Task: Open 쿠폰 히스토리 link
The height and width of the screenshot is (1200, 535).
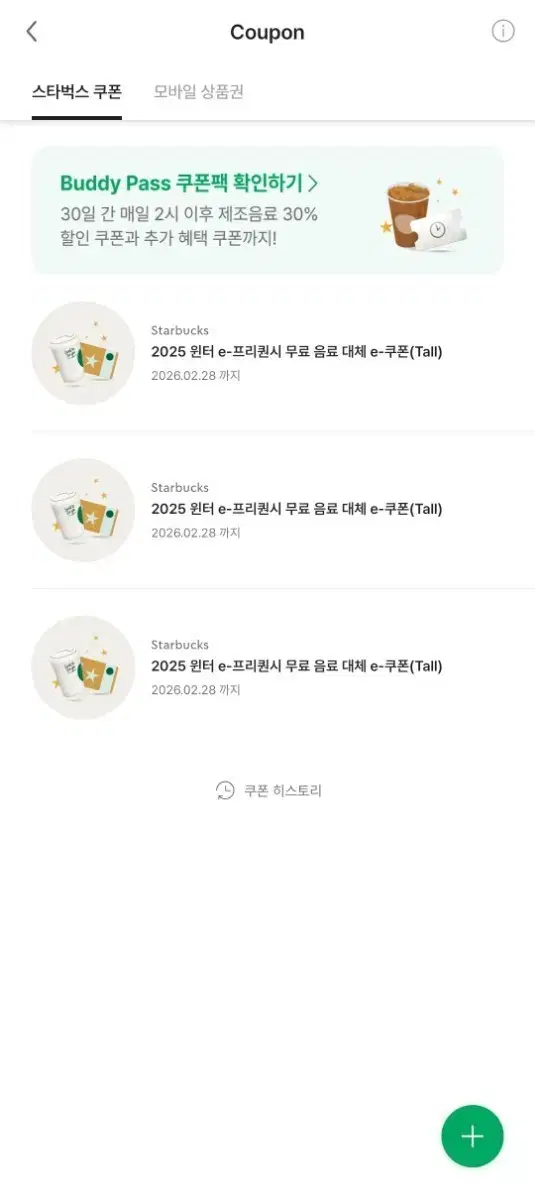Action: point(283,790)
